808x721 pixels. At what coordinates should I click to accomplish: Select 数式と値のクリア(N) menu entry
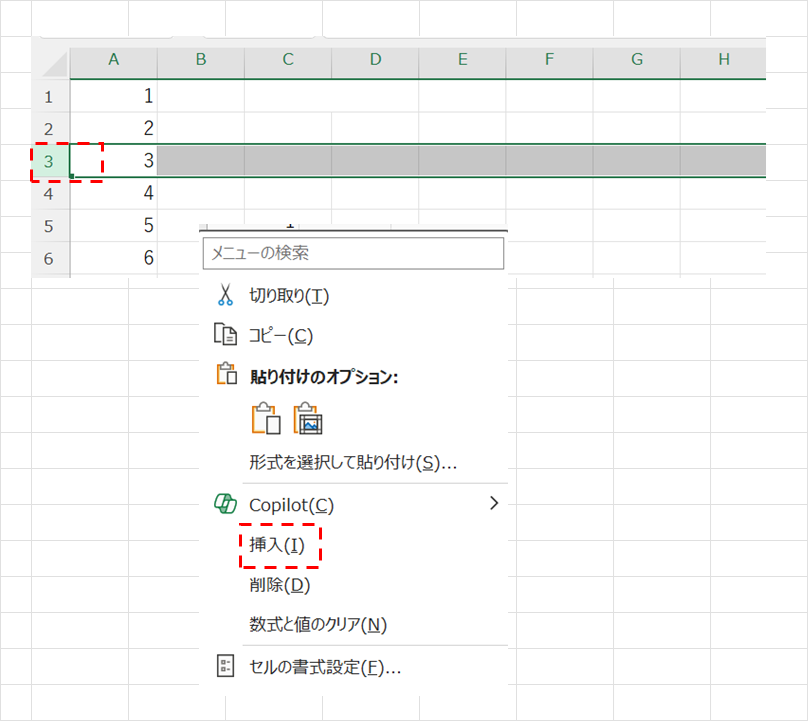(317, 625)
